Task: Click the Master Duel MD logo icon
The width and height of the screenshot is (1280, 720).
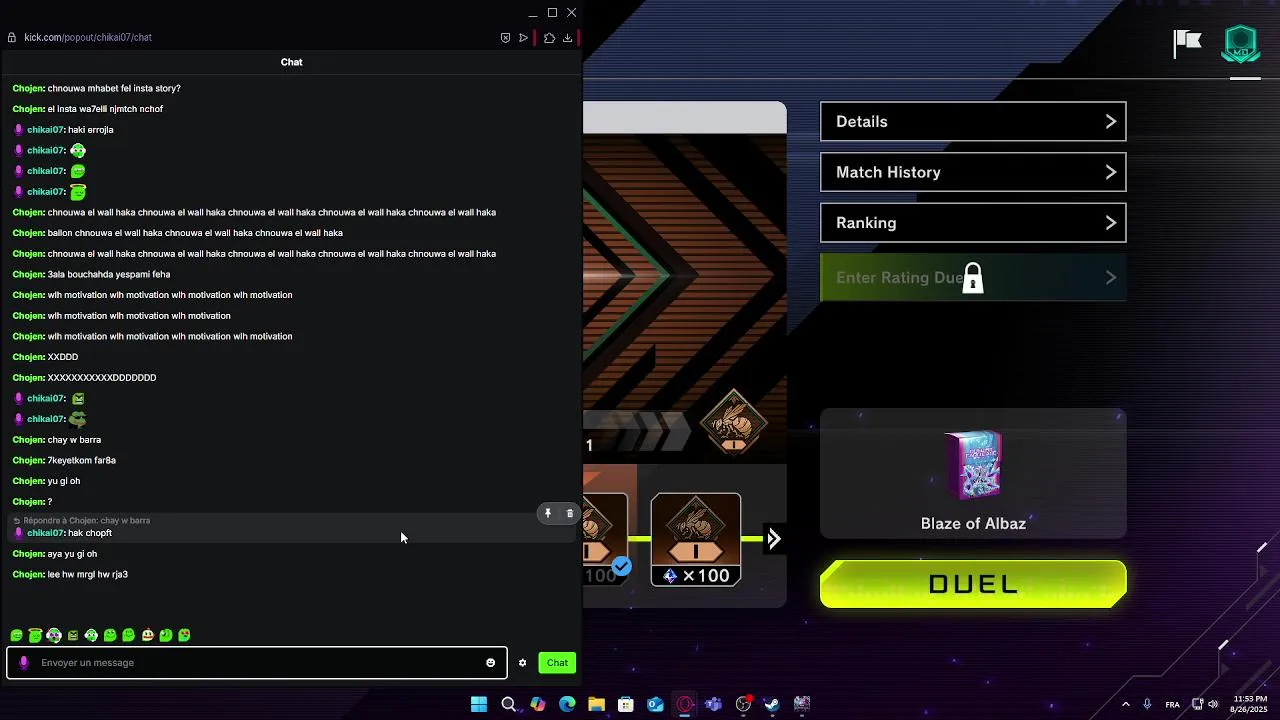Action: 1241,45
